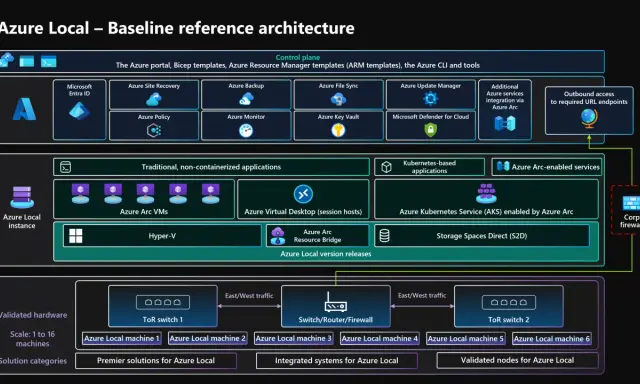Image resolution: width=640 pixels, height=384 pixels.
Task: Click the Azure Update Manager gear icon
Action: [x=431, y=98]
